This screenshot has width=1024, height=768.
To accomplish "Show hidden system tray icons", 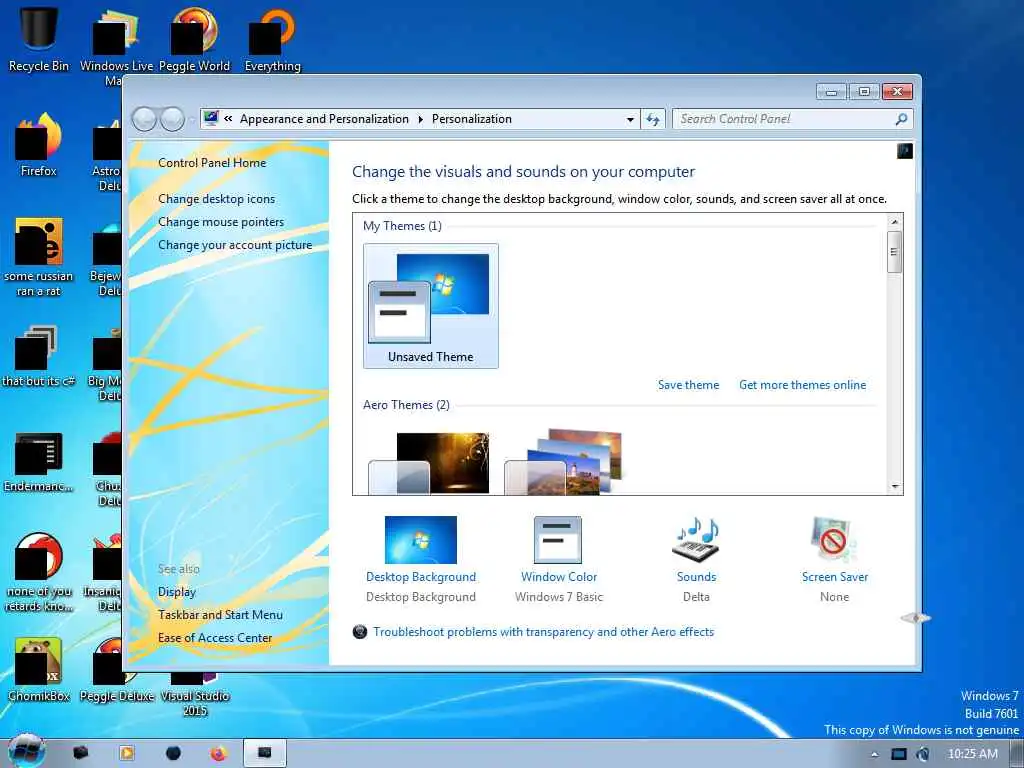I will [x=874, y=755].
